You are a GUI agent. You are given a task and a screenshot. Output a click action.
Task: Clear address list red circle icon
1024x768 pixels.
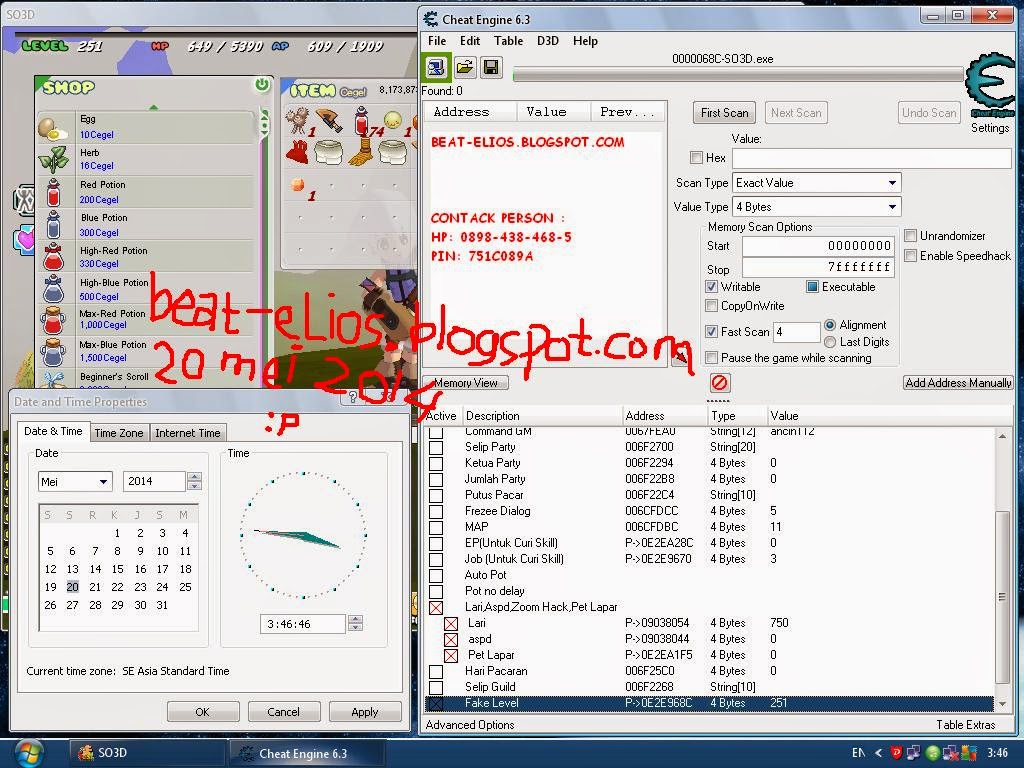pos(719,383)
